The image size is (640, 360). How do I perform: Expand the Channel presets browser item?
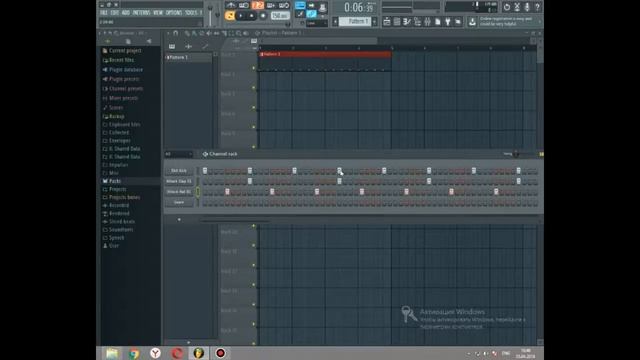126,89
